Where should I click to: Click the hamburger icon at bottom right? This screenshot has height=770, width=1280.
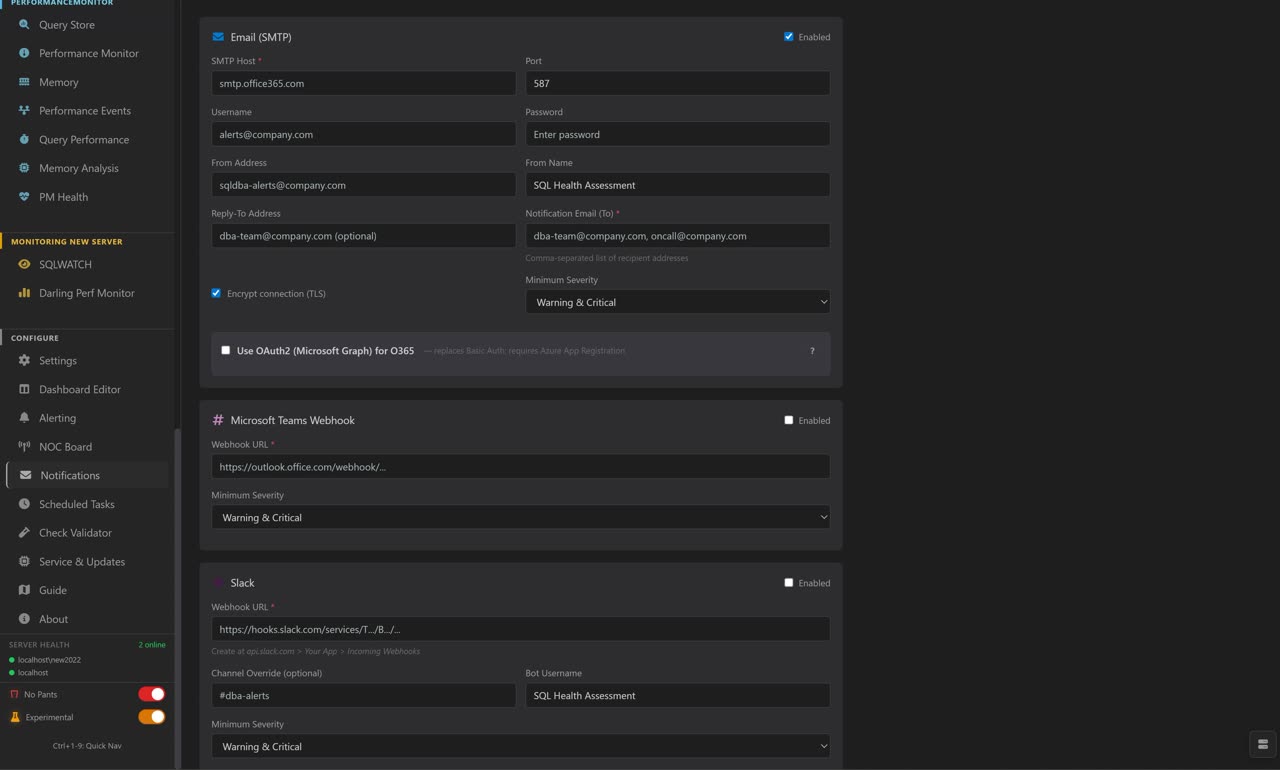pyautogui.click(x=1262, y=744)
